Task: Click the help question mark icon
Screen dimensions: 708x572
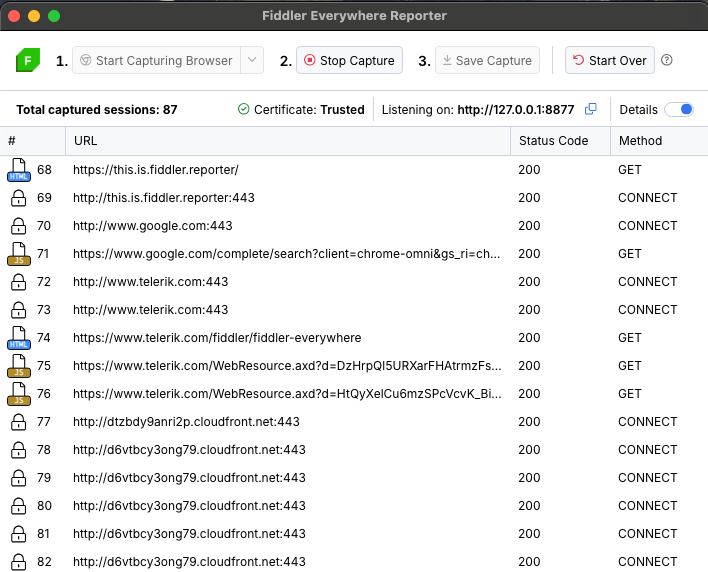Action: (667, 60)
